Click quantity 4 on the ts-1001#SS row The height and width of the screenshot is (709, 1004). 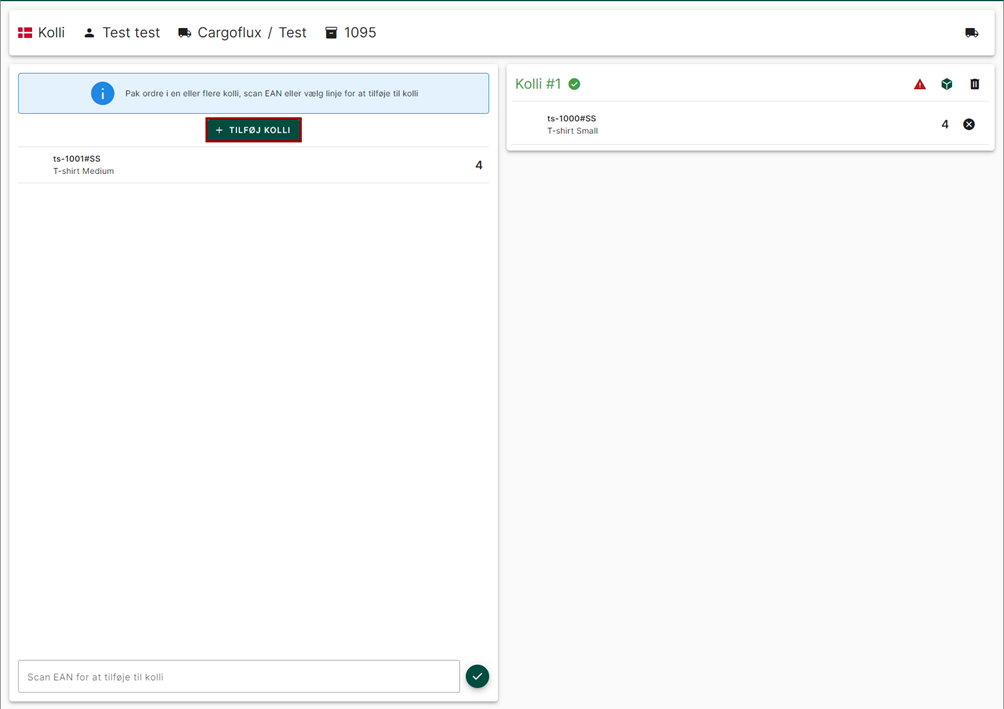click(478, 165)
